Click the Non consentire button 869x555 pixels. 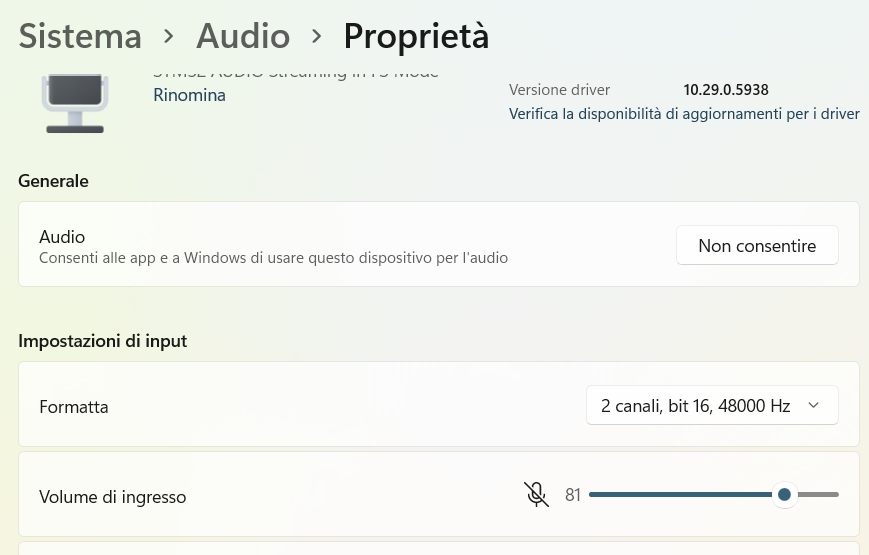click(x=757, y=245)
